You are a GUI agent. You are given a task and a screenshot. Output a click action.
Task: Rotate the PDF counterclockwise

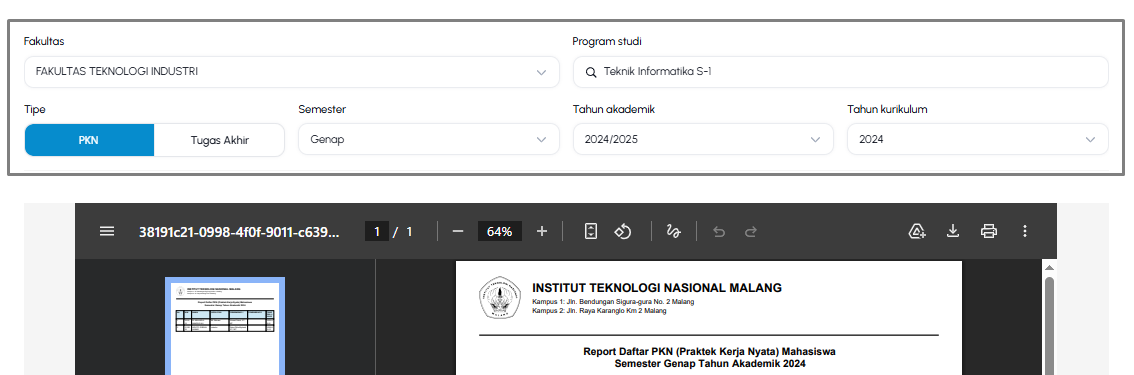click(623, 231)
